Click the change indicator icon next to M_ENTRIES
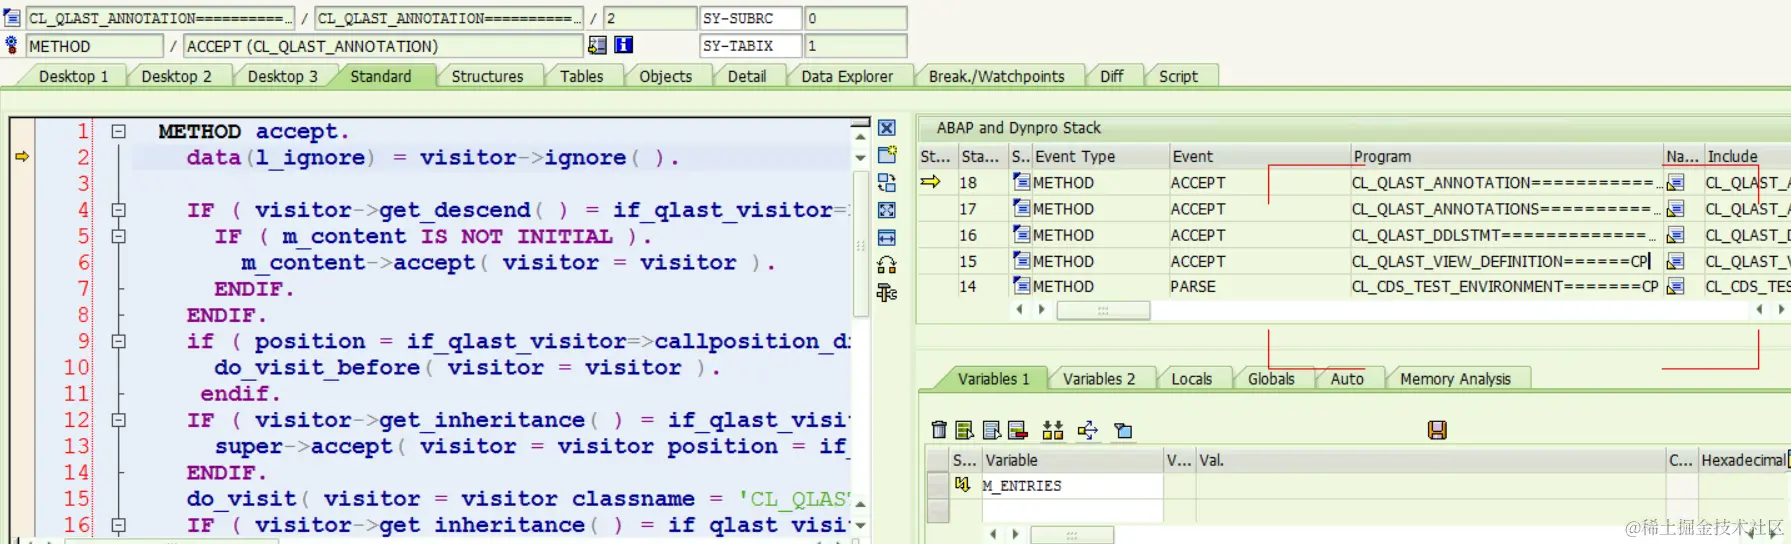Viewport: 1791px width, 544px height. click(962, 485)
